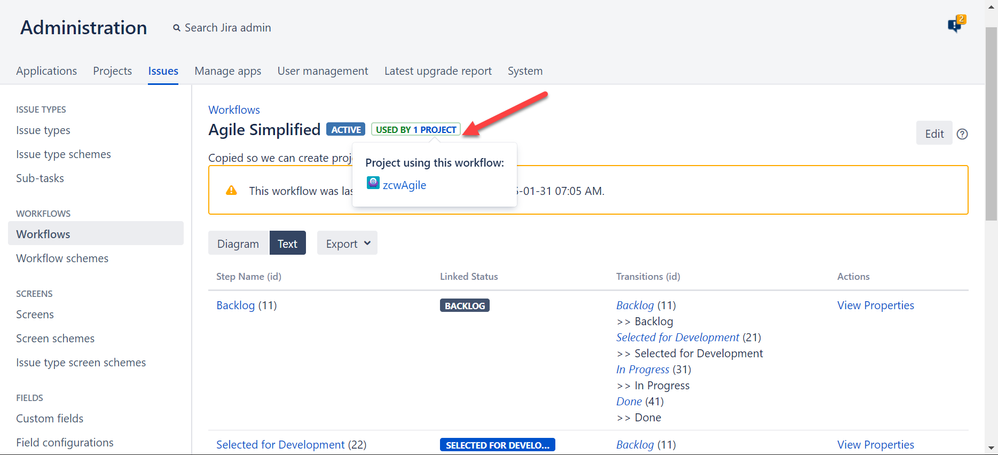998x455 pixels.
Task: Open the feedback notification icon
Action: [x=955, y=25]
